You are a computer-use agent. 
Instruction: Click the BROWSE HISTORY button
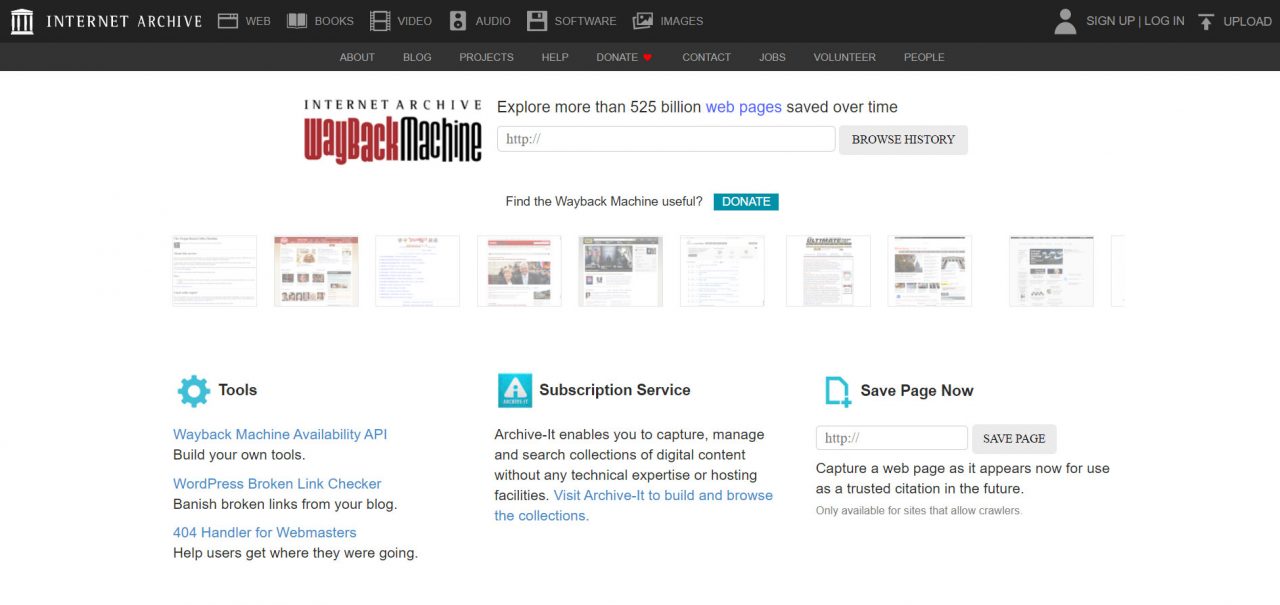click(903, 140)
